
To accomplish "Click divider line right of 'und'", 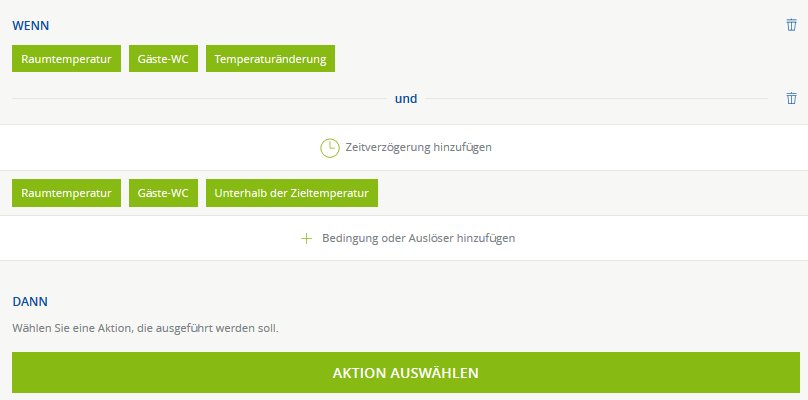I will 597,98.
